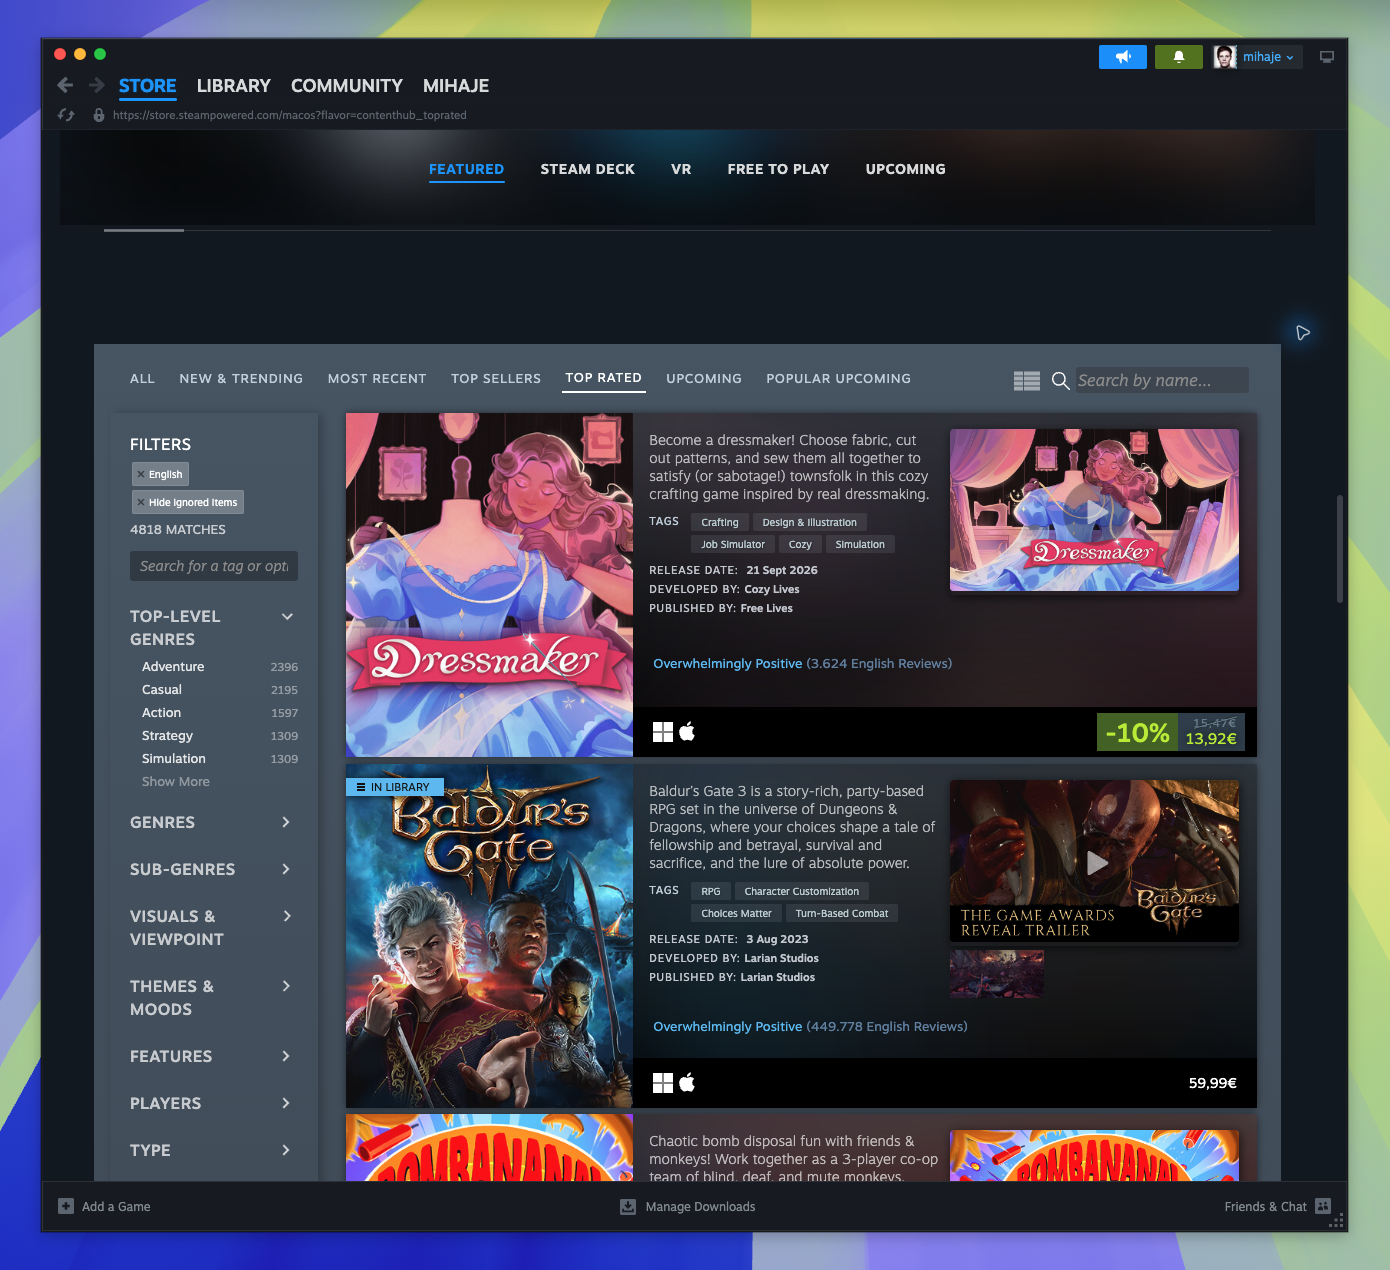
Task: Collapse the Top-Level Genres section
Action: click(287, 616)
